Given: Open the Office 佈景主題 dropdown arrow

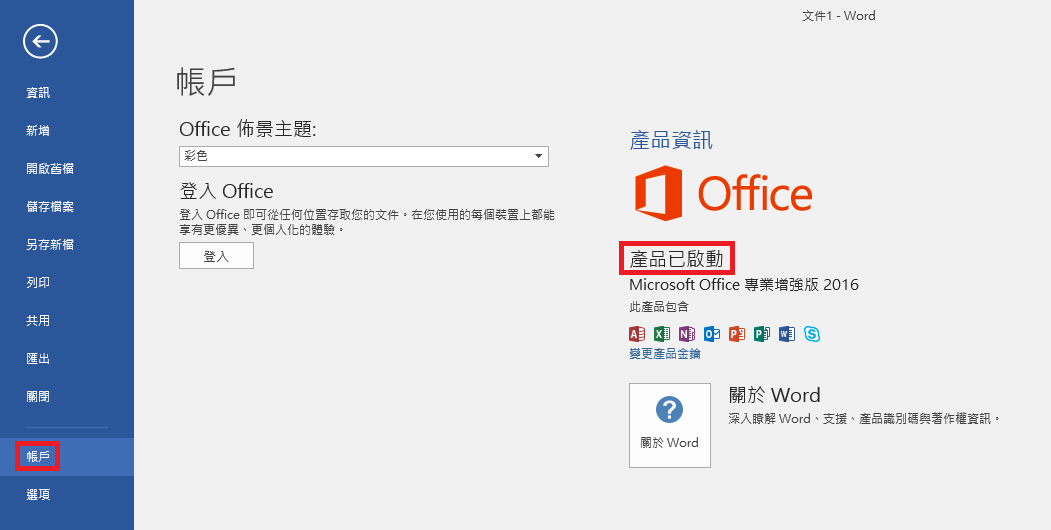Looking at the screenshot, I should coord(538,157).
